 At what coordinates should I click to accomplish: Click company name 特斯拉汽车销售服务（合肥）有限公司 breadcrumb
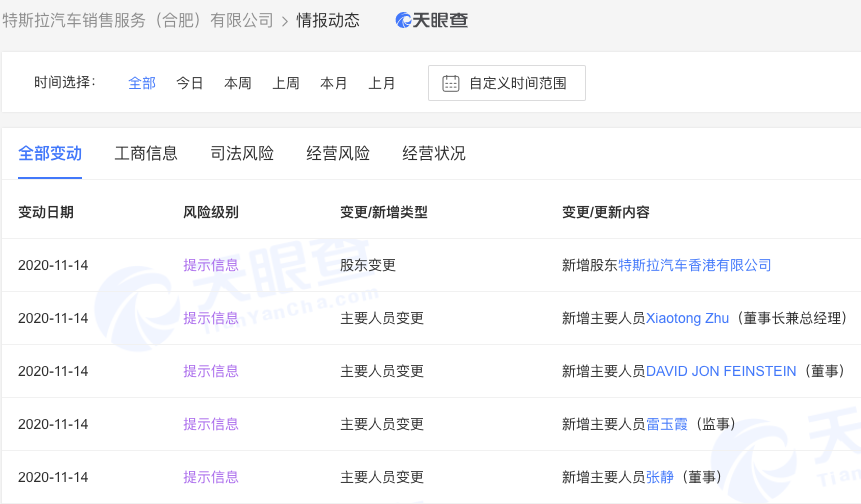(138, 20)
